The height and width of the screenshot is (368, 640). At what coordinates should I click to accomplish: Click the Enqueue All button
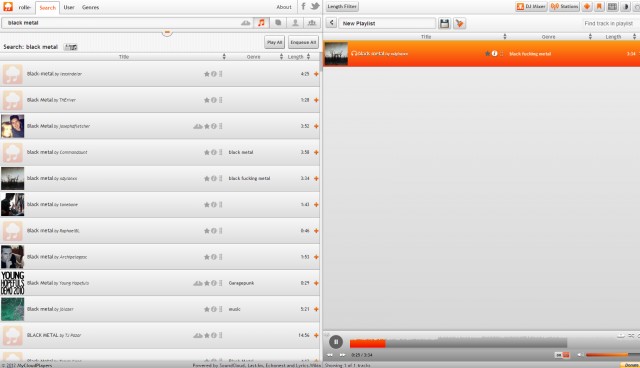303,42
